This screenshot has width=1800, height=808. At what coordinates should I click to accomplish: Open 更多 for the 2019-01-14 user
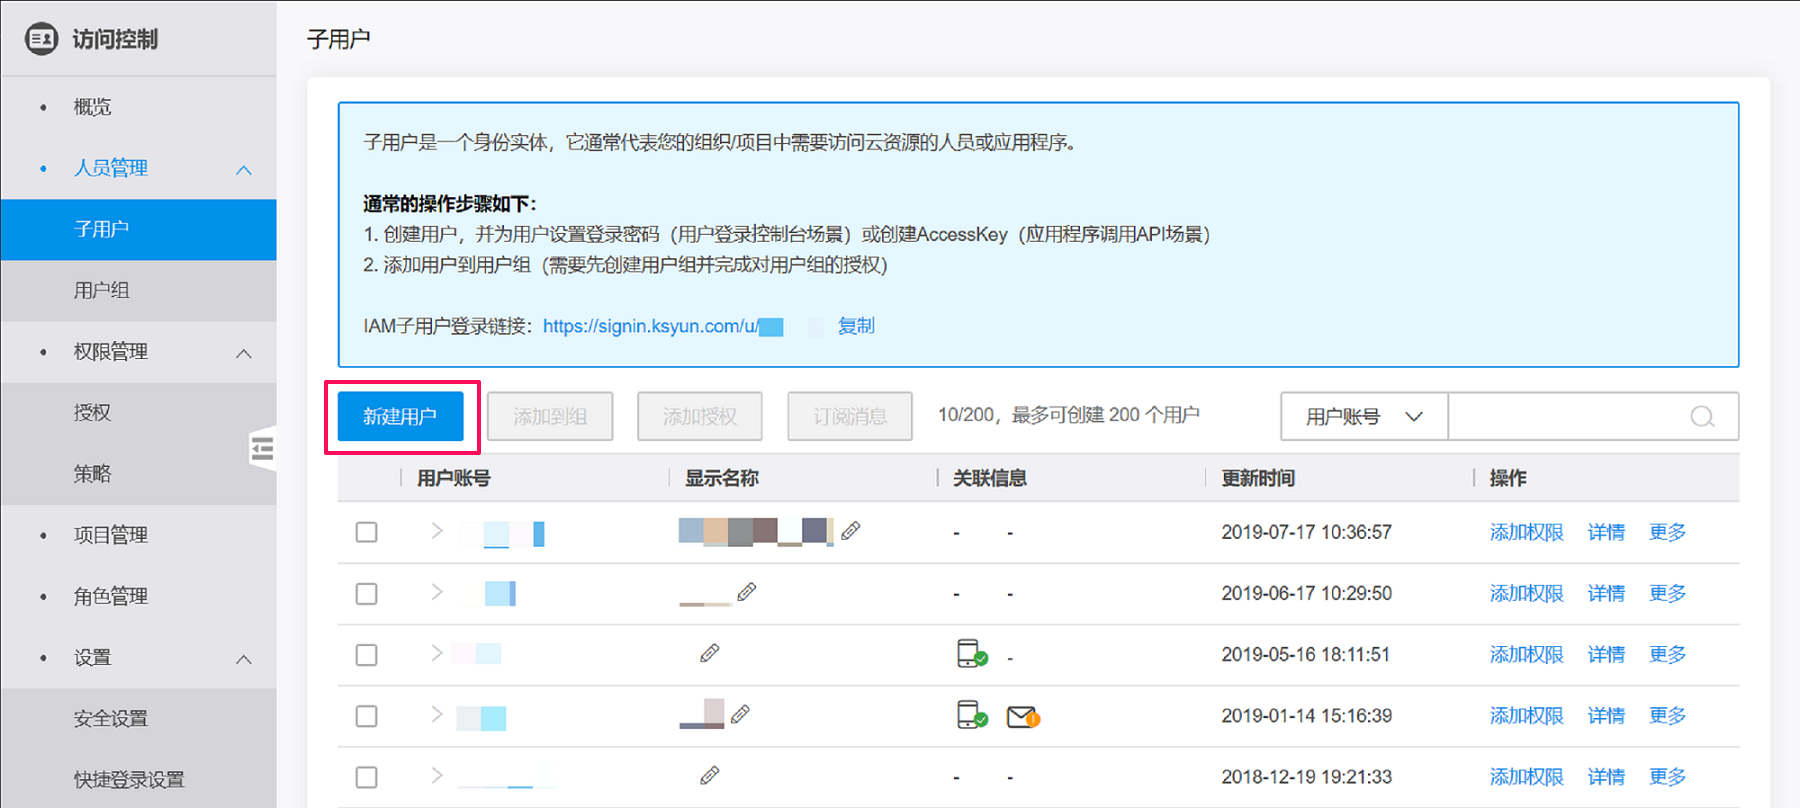coord(1667,715)
